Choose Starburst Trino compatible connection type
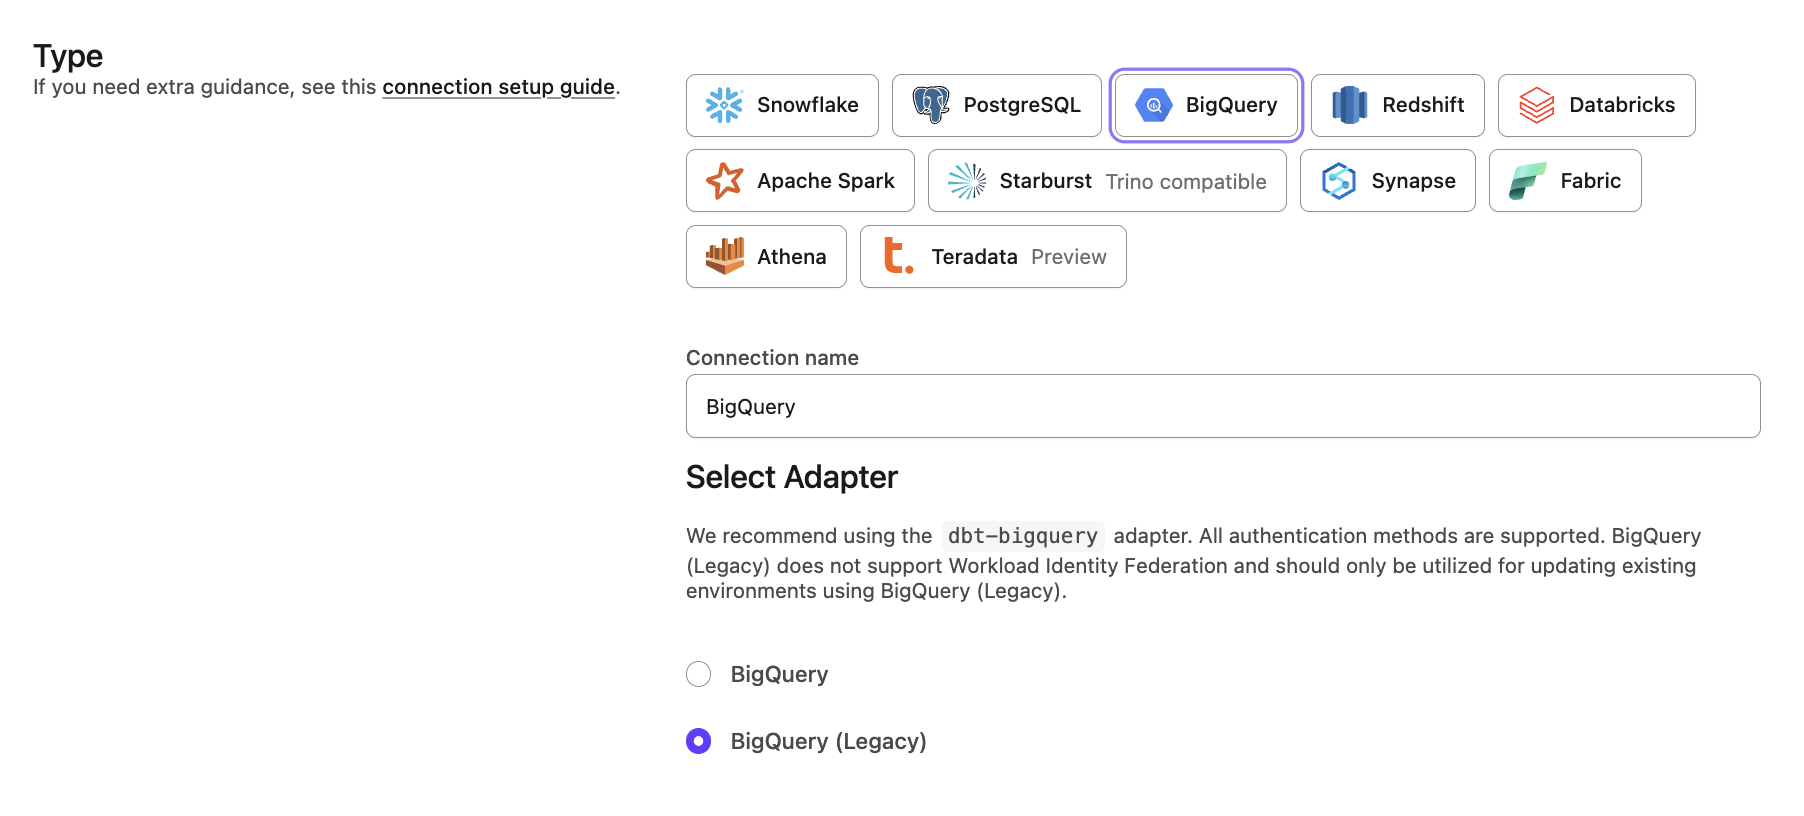1804x816 pixels. [x=1105, y=180]
